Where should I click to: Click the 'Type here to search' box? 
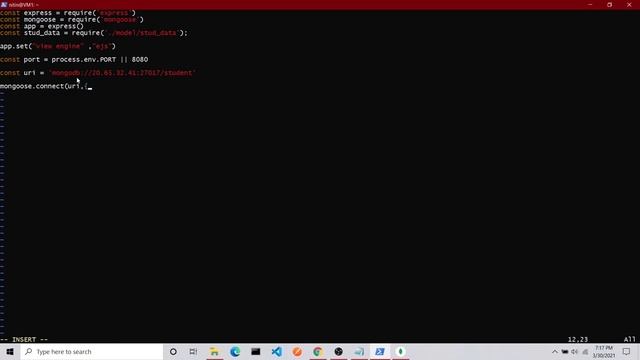(92, 351)
